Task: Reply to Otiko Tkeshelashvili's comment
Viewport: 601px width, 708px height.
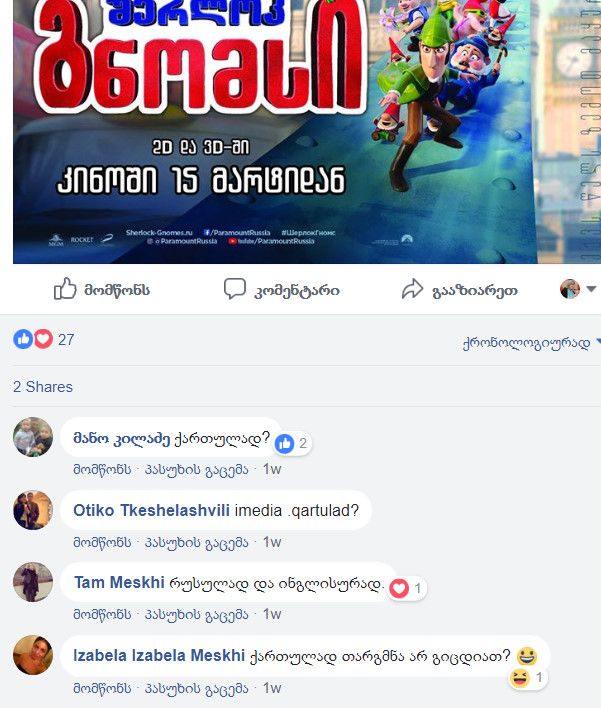Action: (x=196, y=542)
